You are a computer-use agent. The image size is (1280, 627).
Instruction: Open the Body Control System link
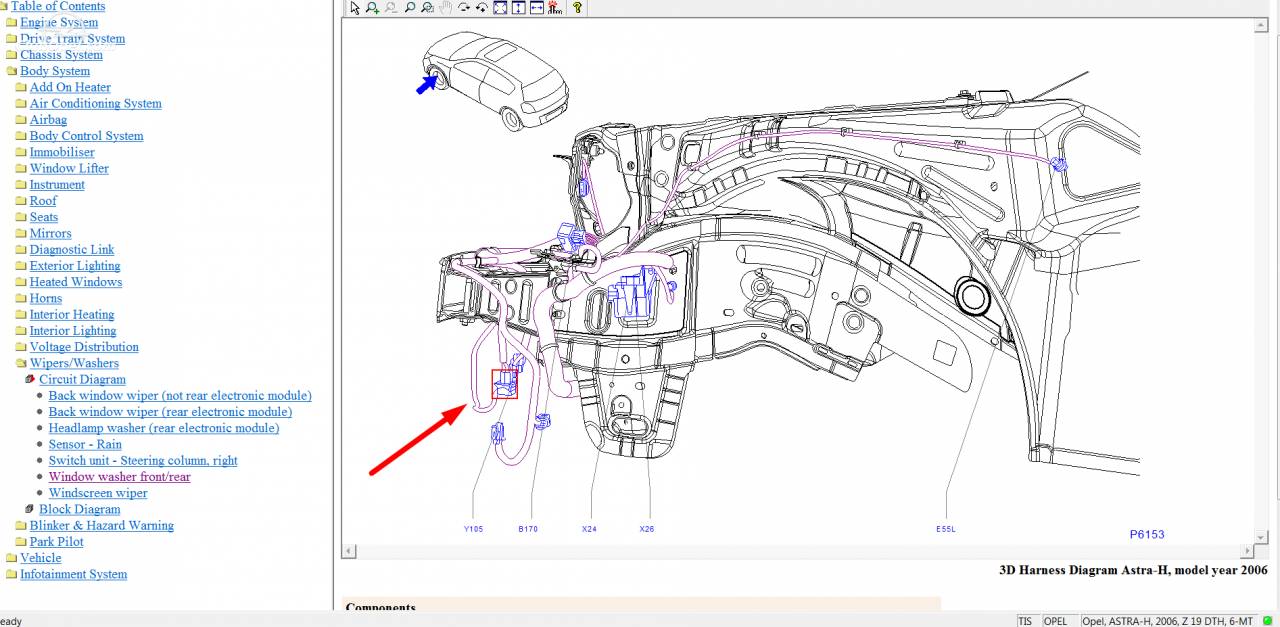[86, 136]
